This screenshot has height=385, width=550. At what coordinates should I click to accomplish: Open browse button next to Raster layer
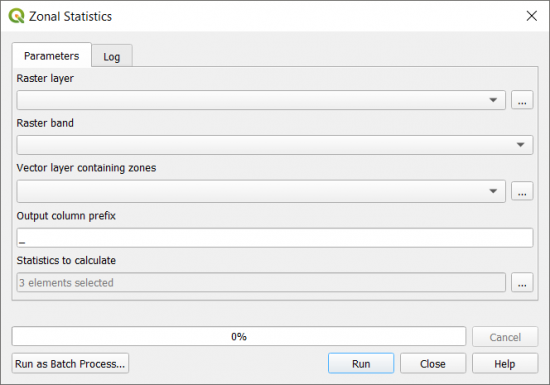click(522, 100)
